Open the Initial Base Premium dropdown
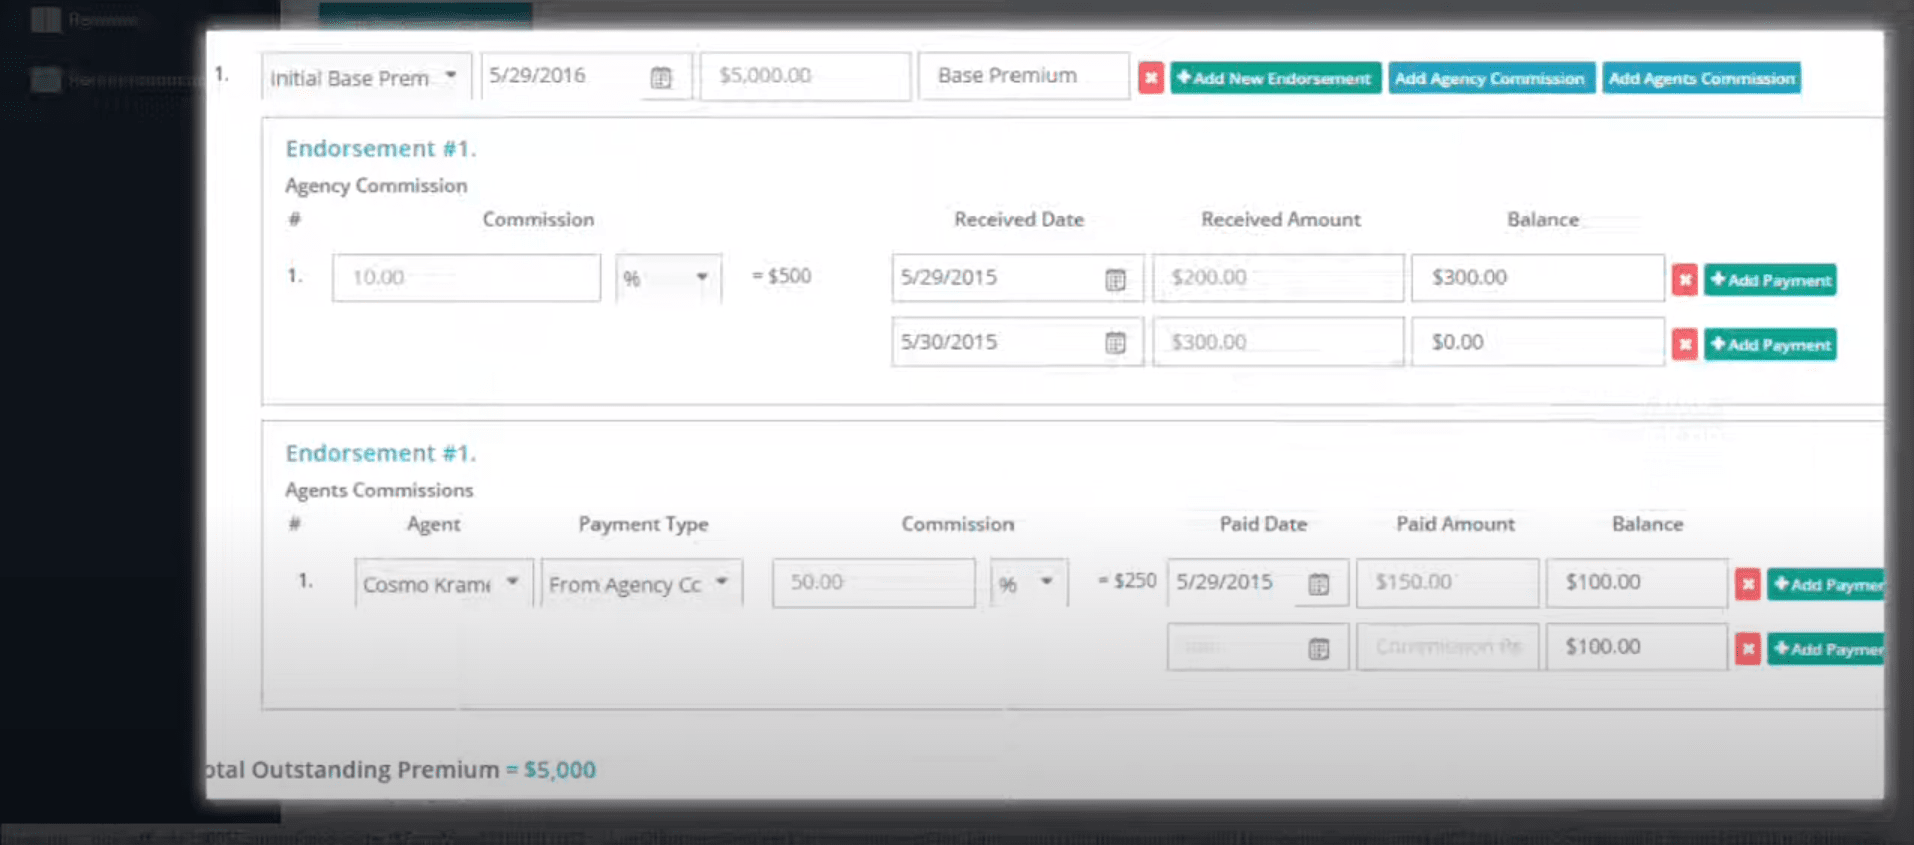 (x=366, y=77)
